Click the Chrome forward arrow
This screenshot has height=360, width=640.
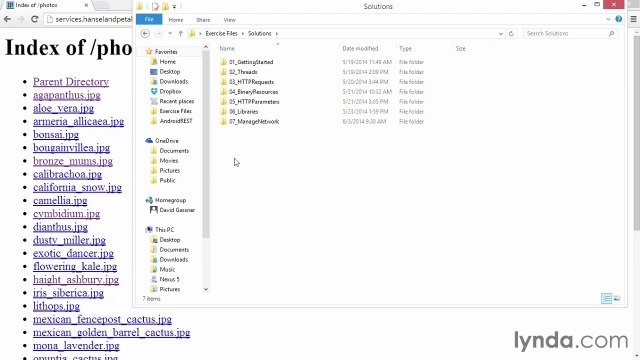pyautogui.click(x=21, y=19)
